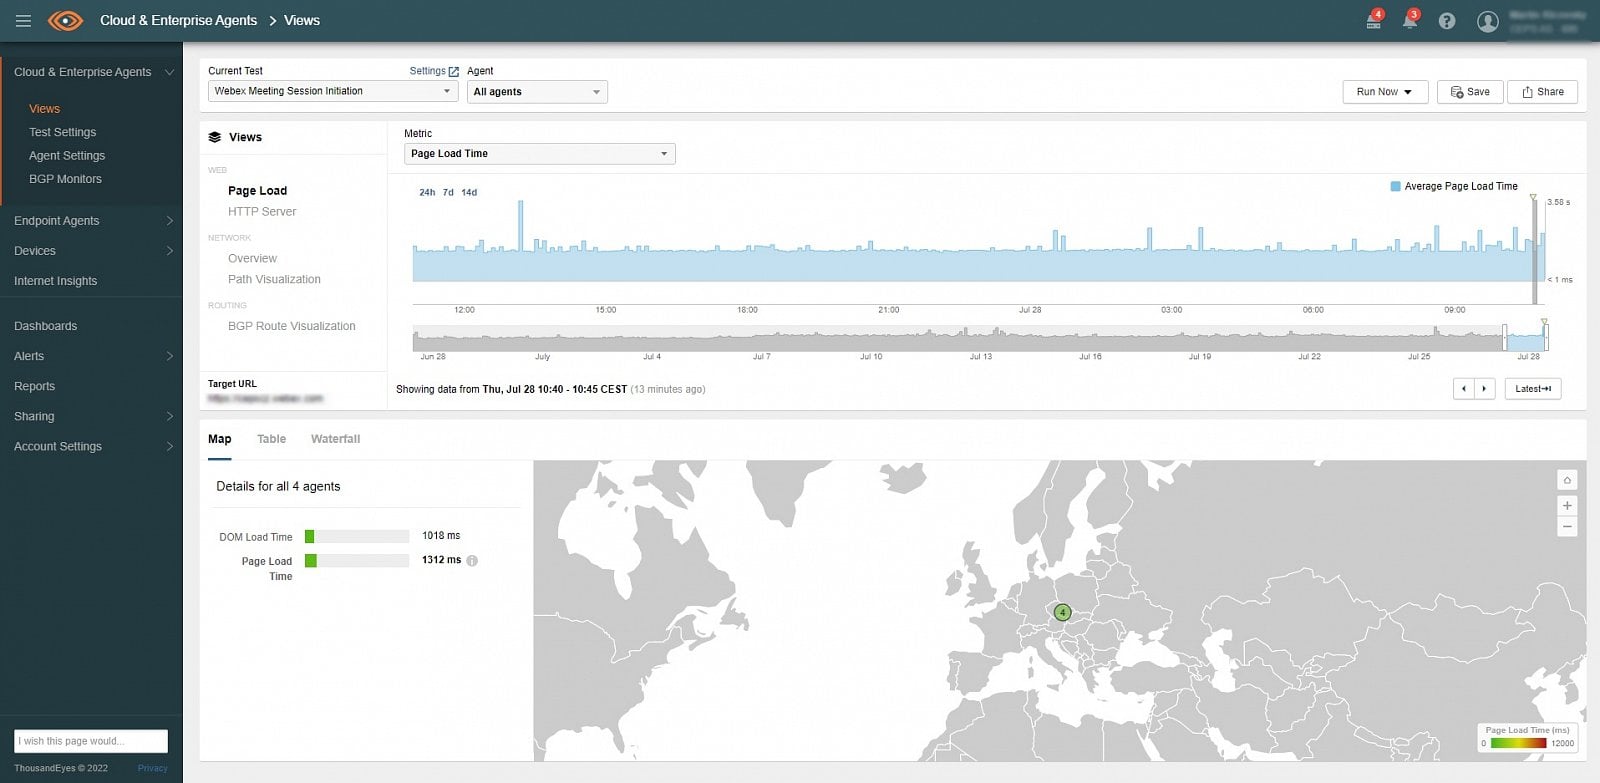
Task: Set time range to 24h
Action: (427, 192)
